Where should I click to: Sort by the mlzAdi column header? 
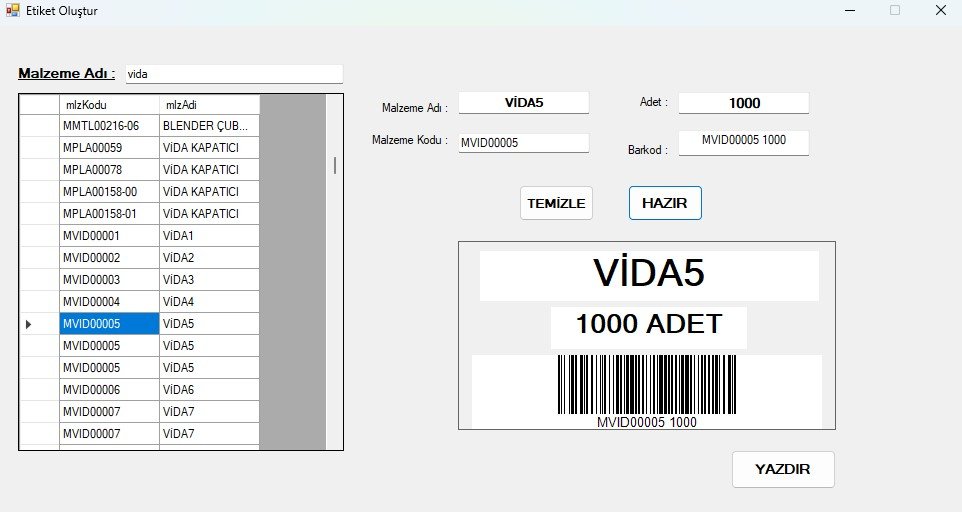coord(209,104)
